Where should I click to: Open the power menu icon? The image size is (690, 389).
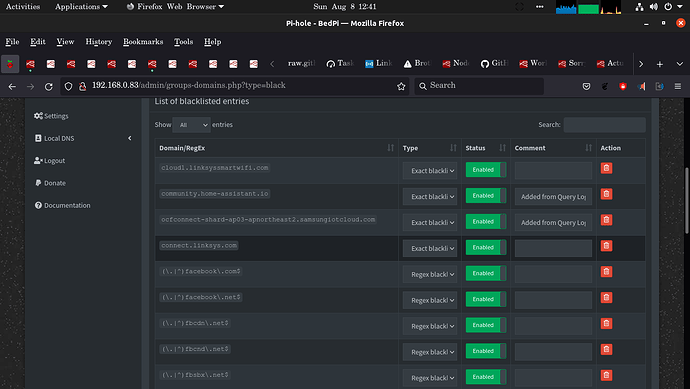(668, 7)
